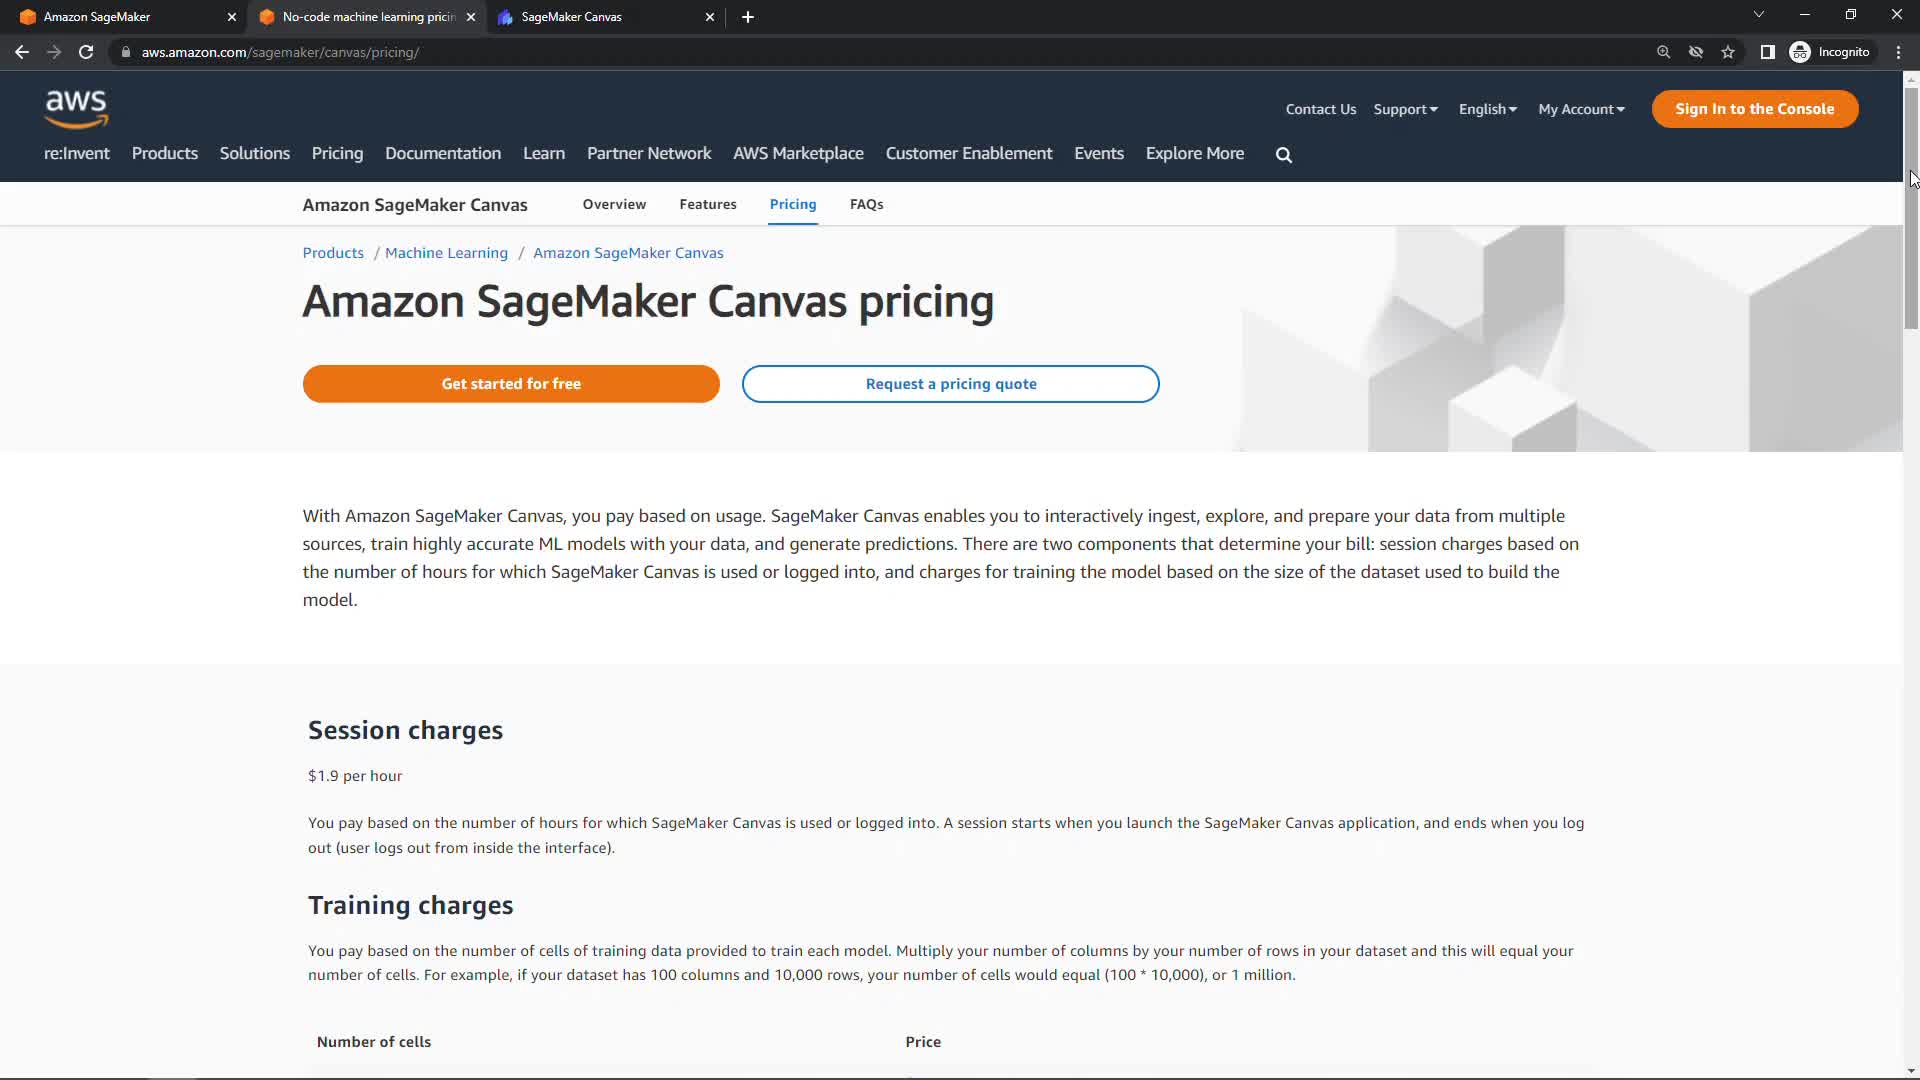Click the page vertical scrollbar thumb
Image resolution: width=1920 pixels, height=1080 pixels.
pyautogui.click(x=1911, y=210)
